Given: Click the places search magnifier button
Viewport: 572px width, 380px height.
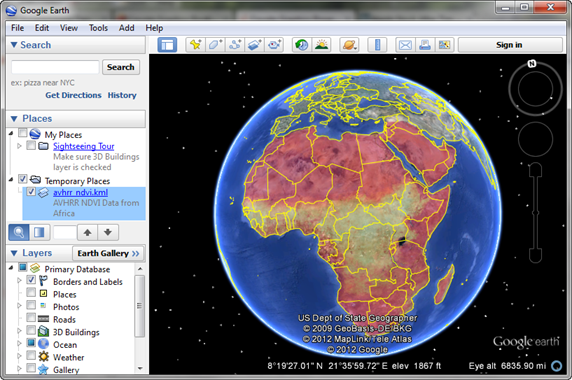Looking at the screenshot, I should tap(19, 232).
